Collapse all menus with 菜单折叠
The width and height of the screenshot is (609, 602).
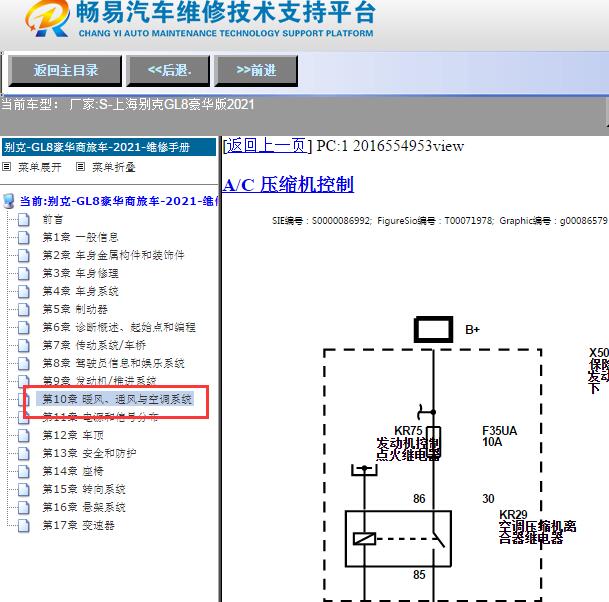[x=114, y=167]
